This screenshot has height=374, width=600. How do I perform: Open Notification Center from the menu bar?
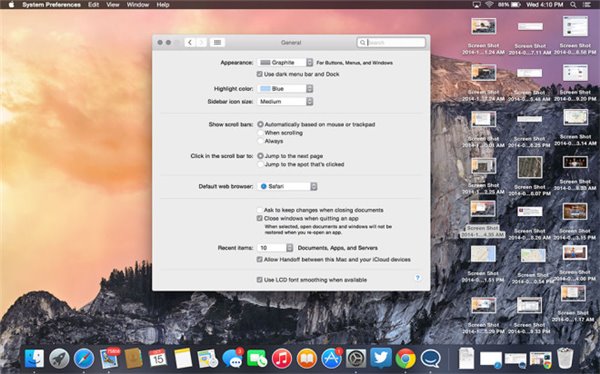point(587,5)
